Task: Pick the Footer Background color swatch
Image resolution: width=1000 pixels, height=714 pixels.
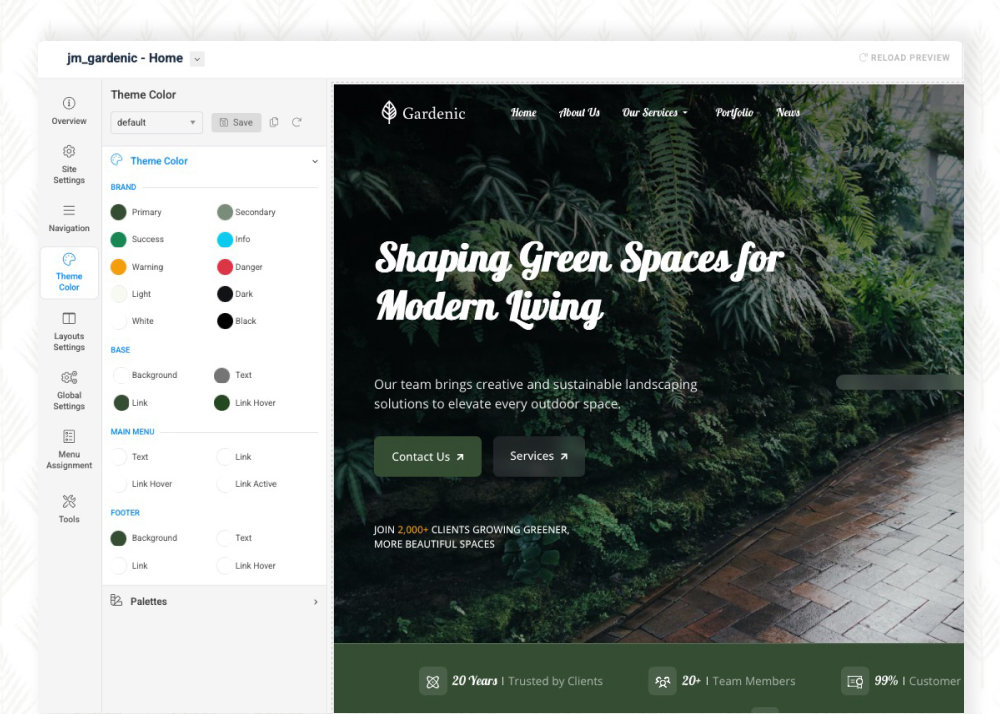Action: click(x=119, y=539)
